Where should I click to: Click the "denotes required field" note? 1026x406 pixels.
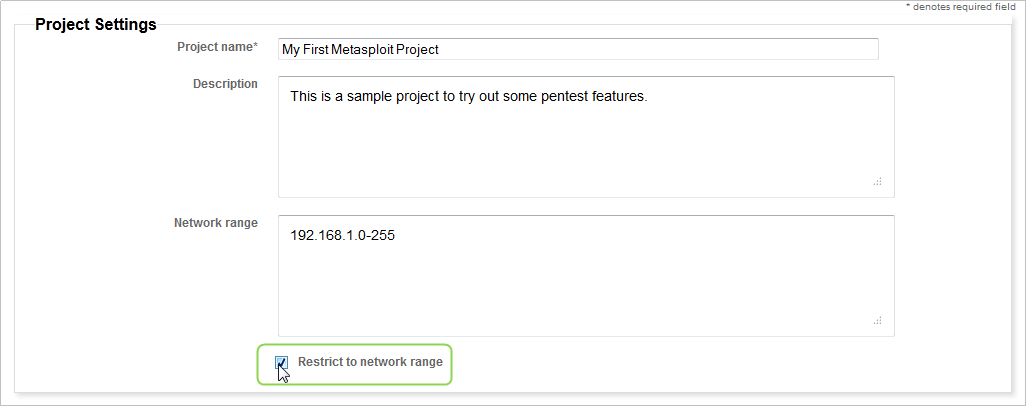[964, 7]
